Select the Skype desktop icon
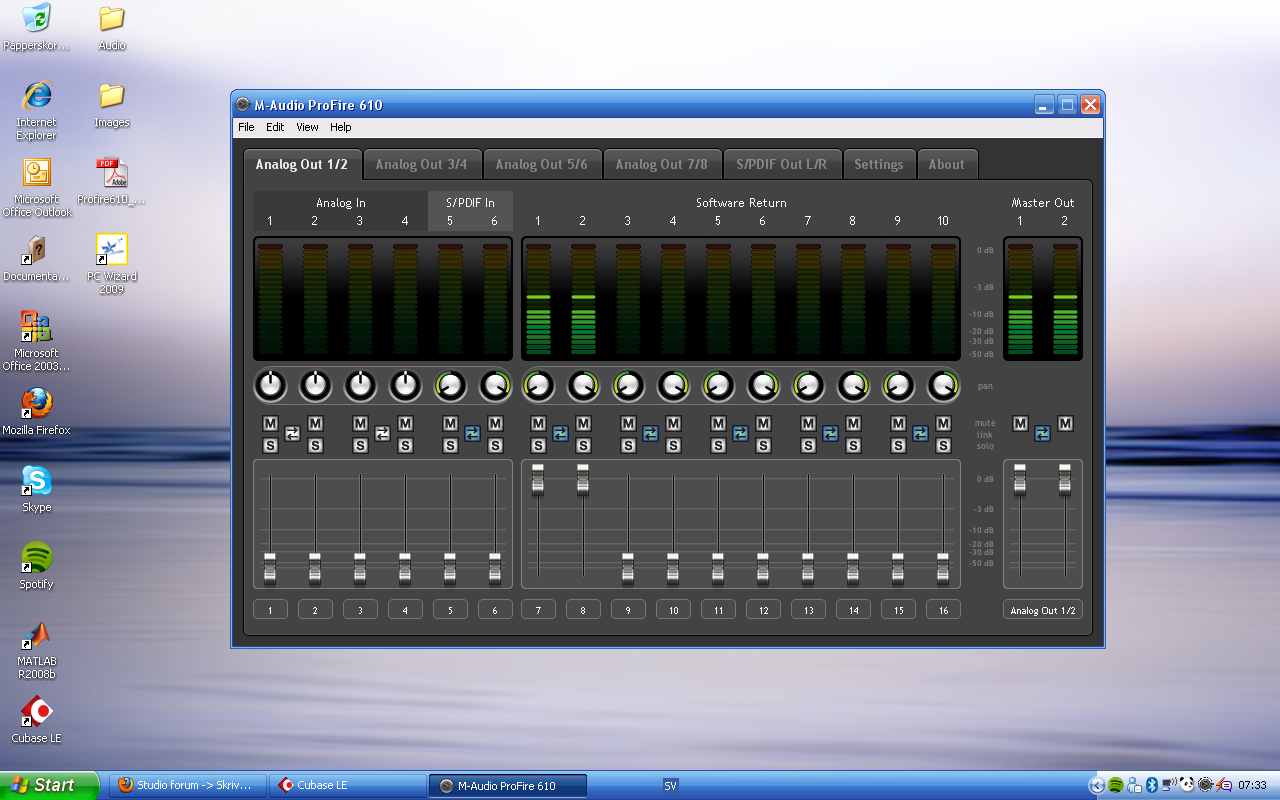 point(37,488)
